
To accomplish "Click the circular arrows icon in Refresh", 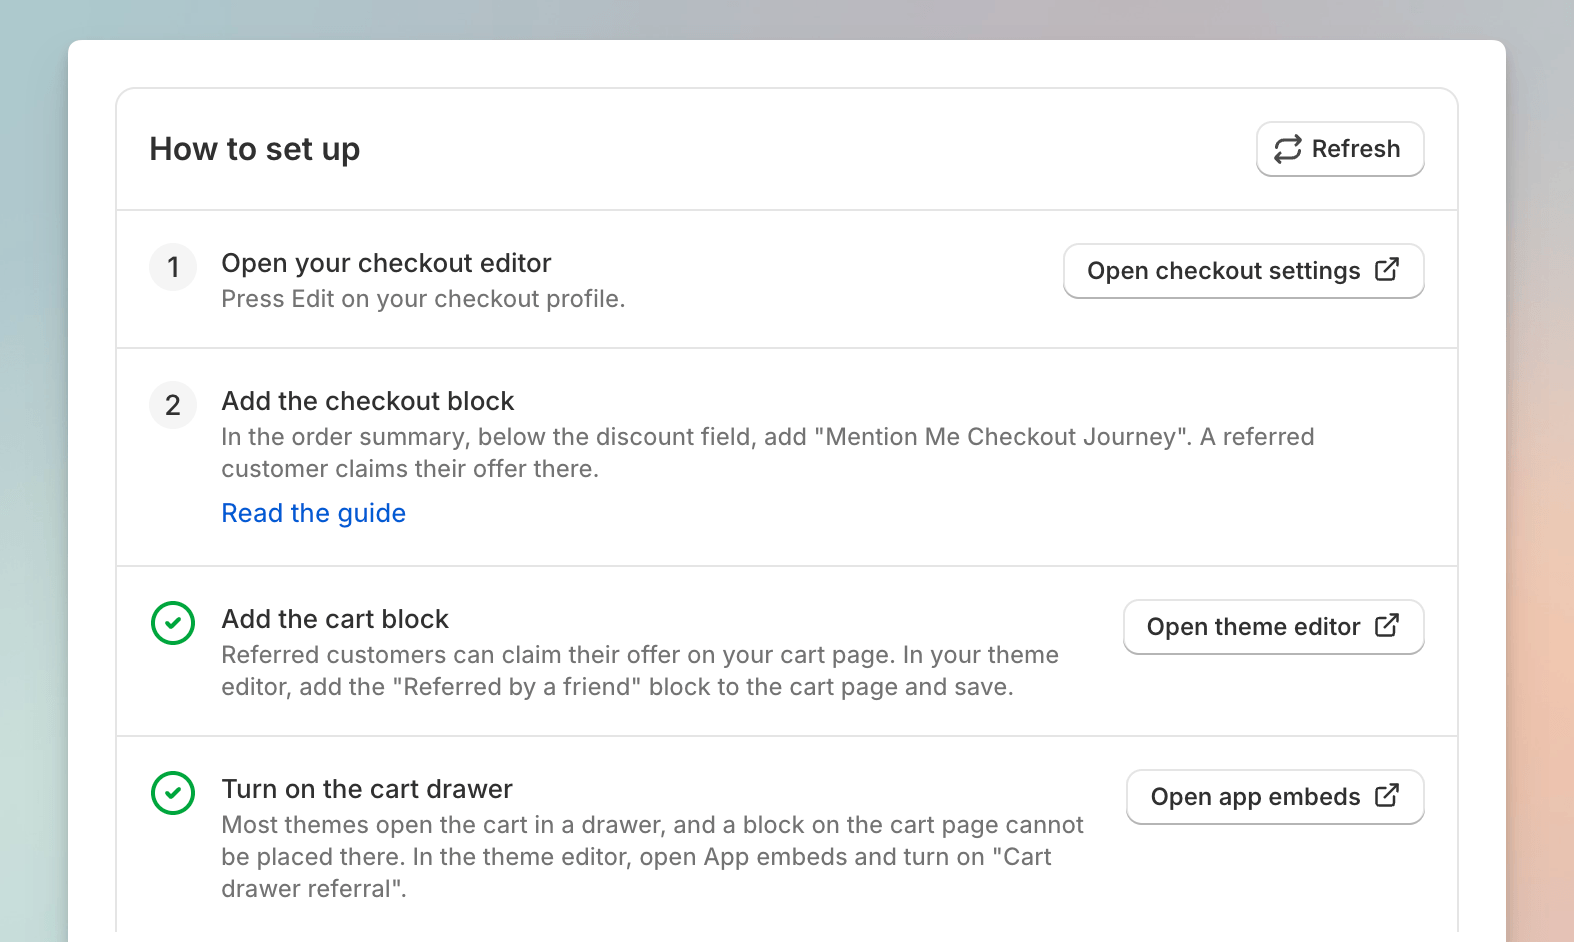I will [x=1288, y=149].
